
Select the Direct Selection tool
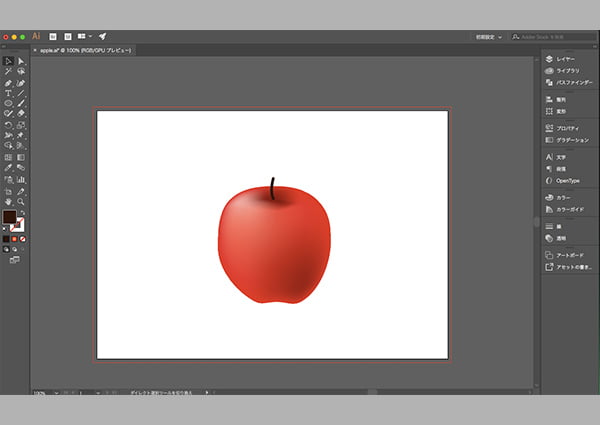pyautogui.click(x=21, y=61)
